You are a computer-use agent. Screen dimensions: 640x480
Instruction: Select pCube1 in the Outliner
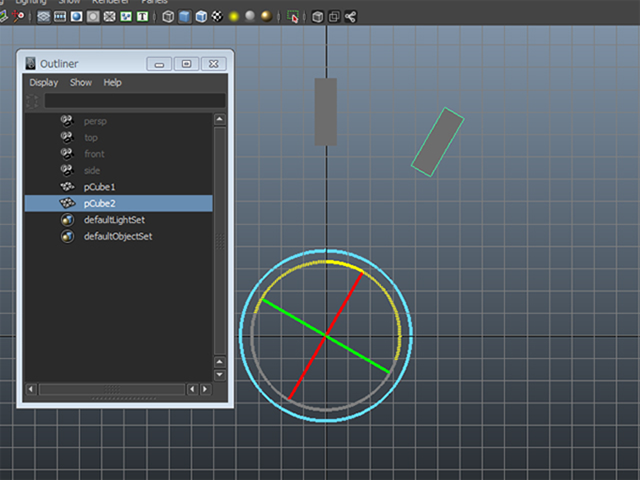tap(118, 187)
